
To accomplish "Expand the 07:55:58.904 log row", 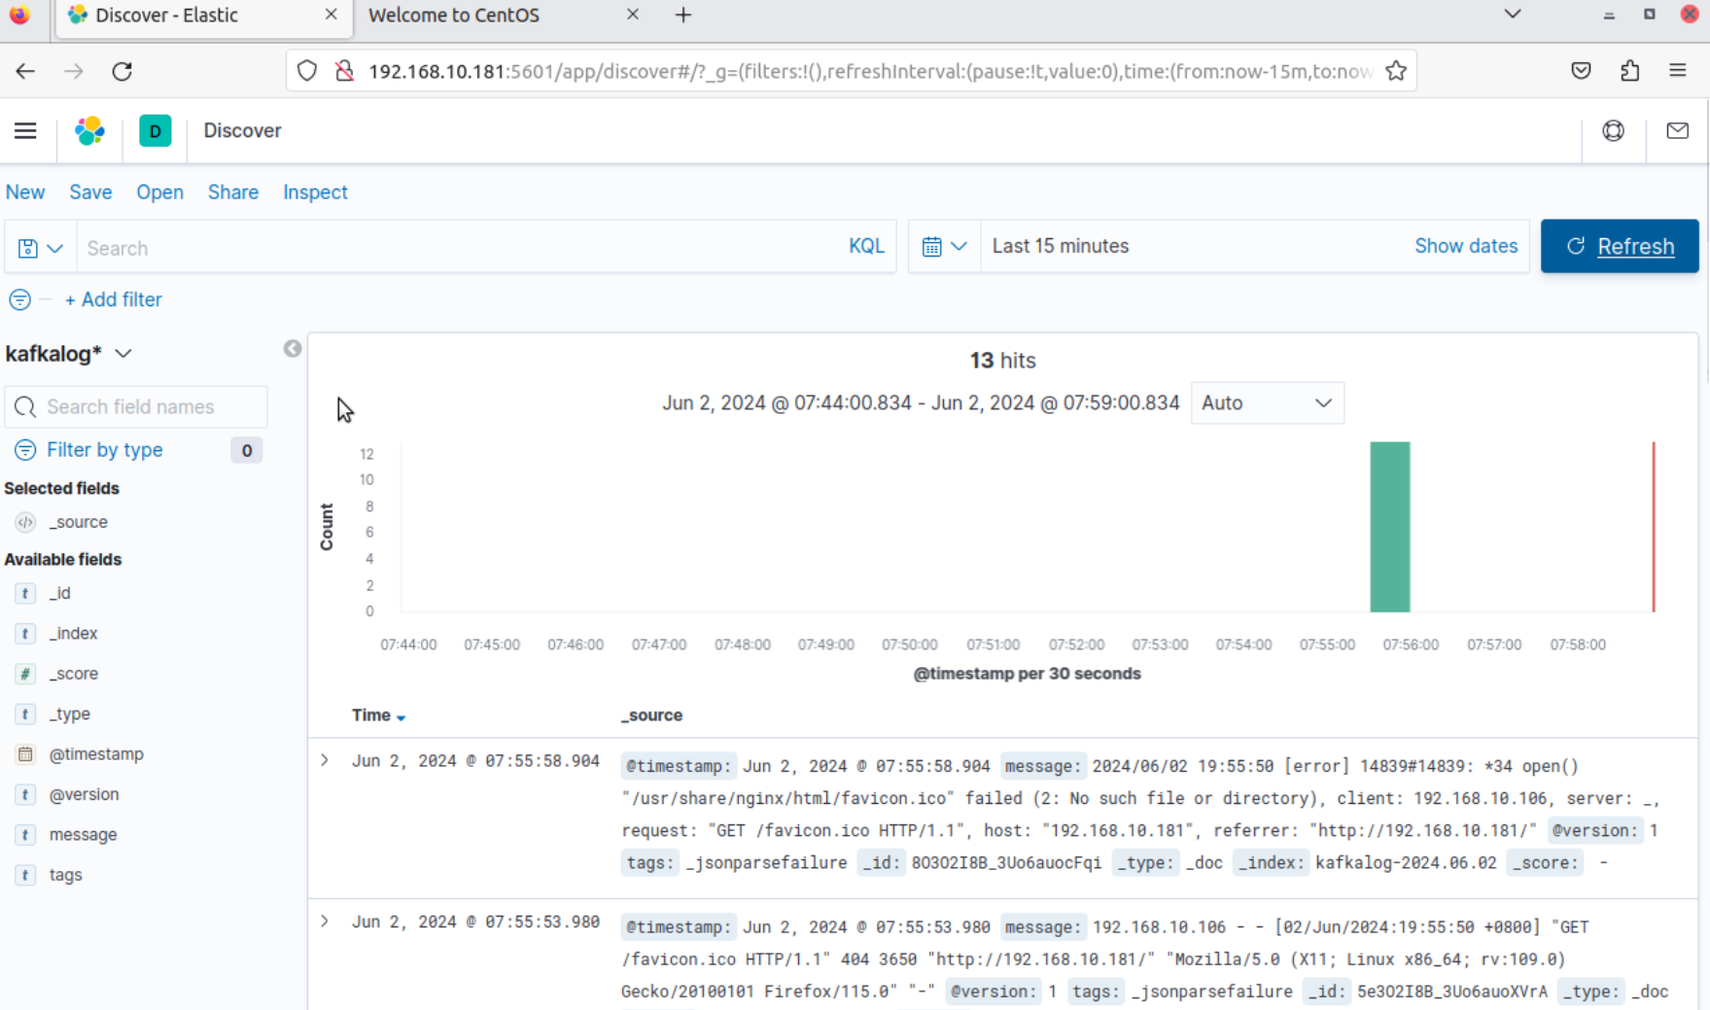I will [x=324, y=760].
